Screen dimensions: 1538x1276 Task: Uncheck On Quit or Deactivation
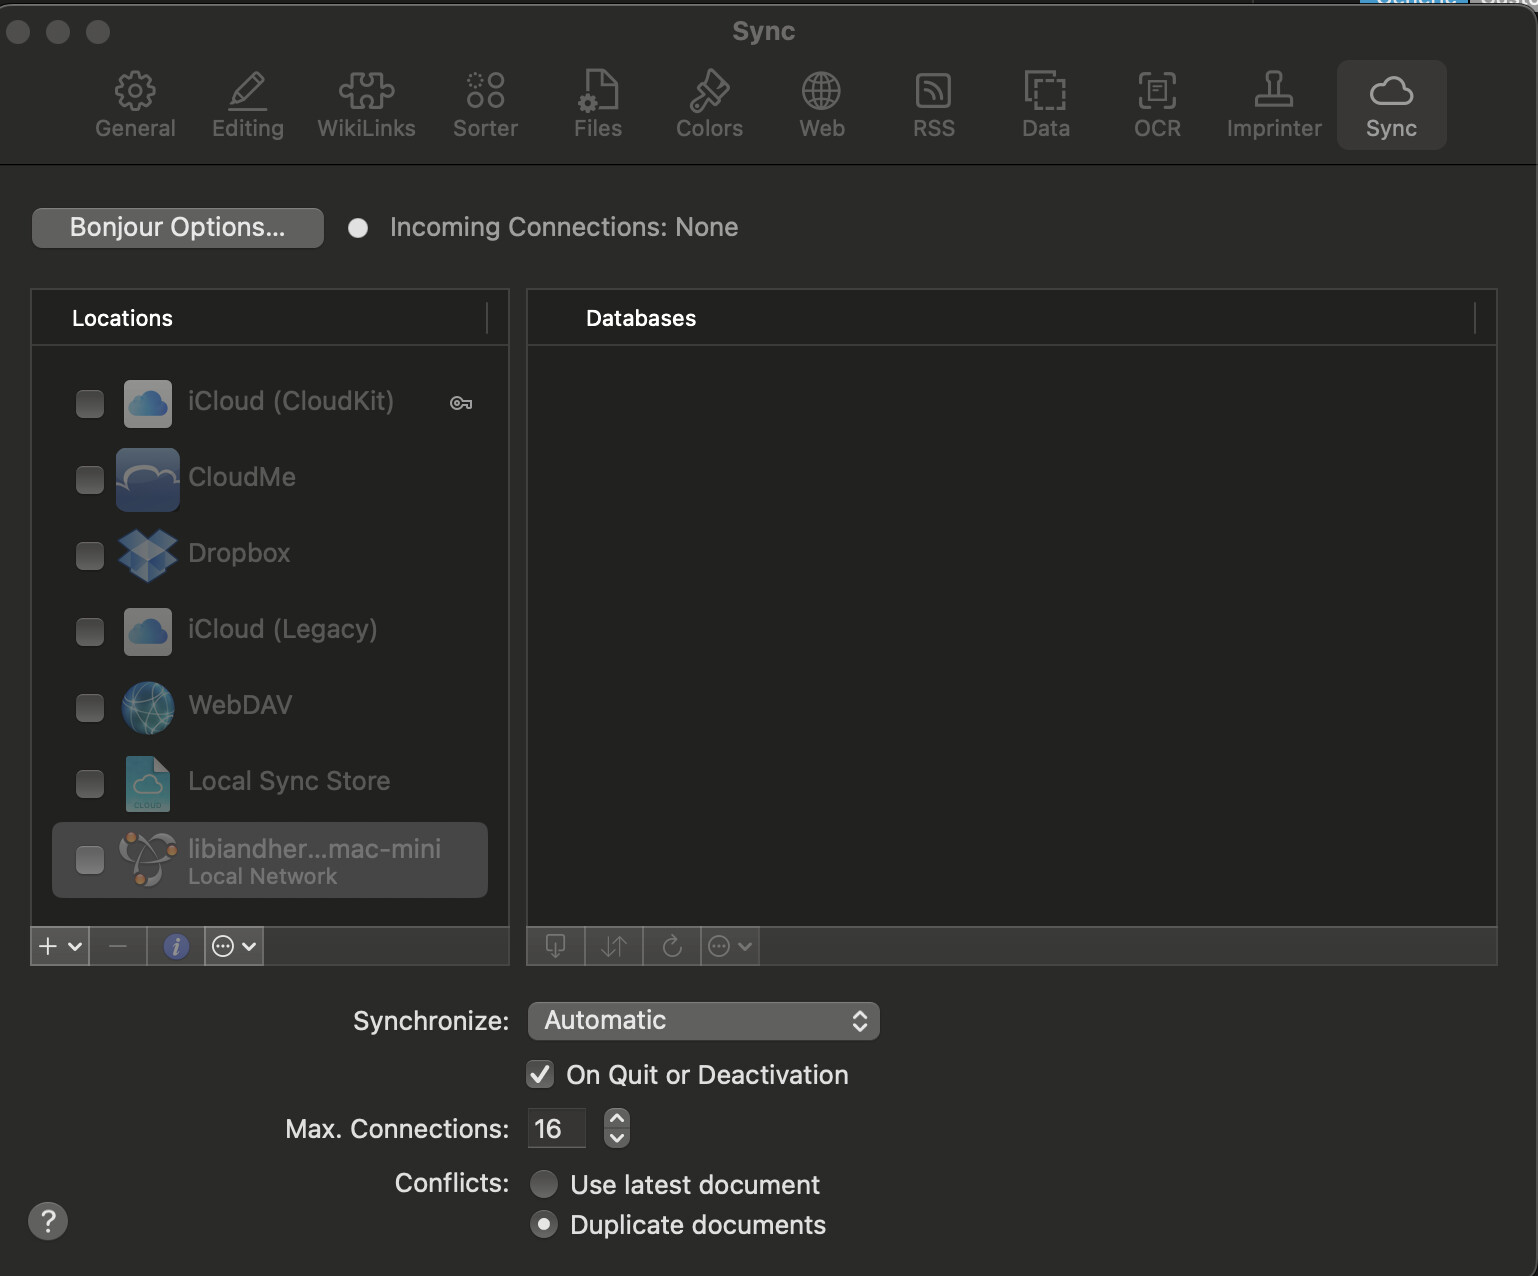[x=540, y=1074]
